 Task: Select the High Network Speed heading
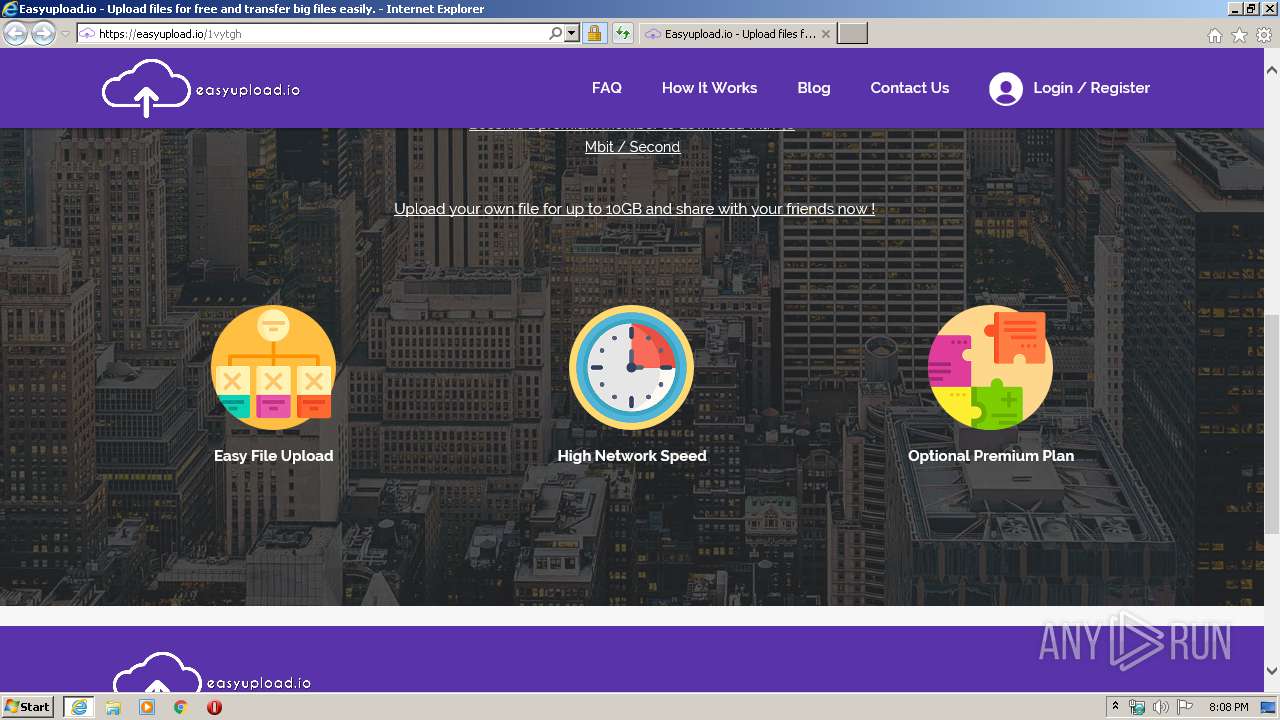[x=632, y=456]
